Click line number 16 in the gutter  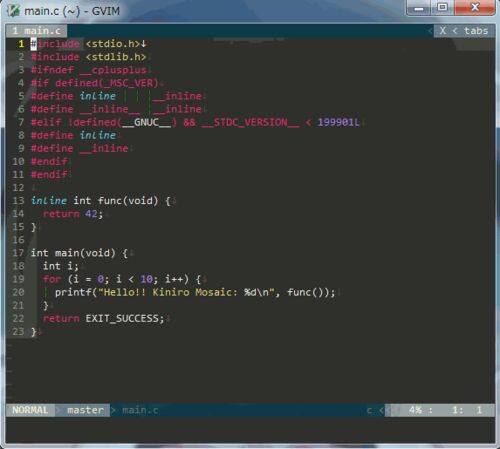[x=18, y=240]
